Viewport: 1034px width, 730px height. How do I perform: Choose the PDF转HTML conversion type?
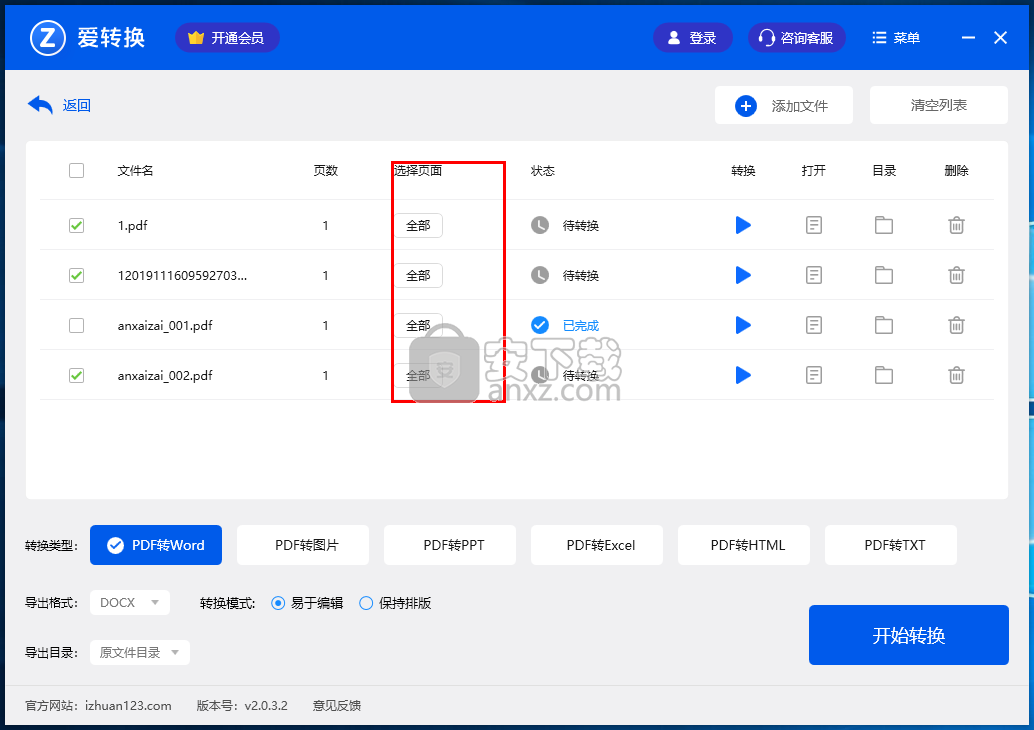coord(744,545)
